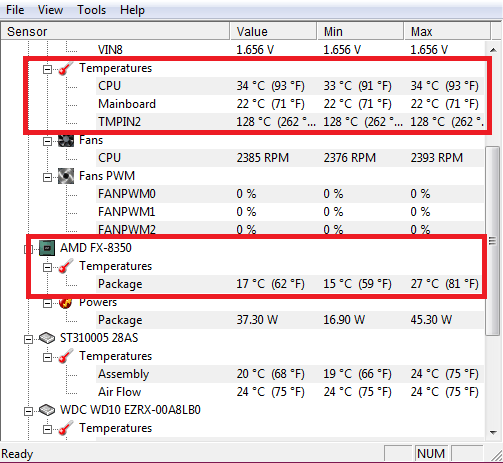The height and width of the screenshot is (463, 503).
Task: Select the WDC WD10 EZRX-00A8LB0 label
Action: pos(130,410)
